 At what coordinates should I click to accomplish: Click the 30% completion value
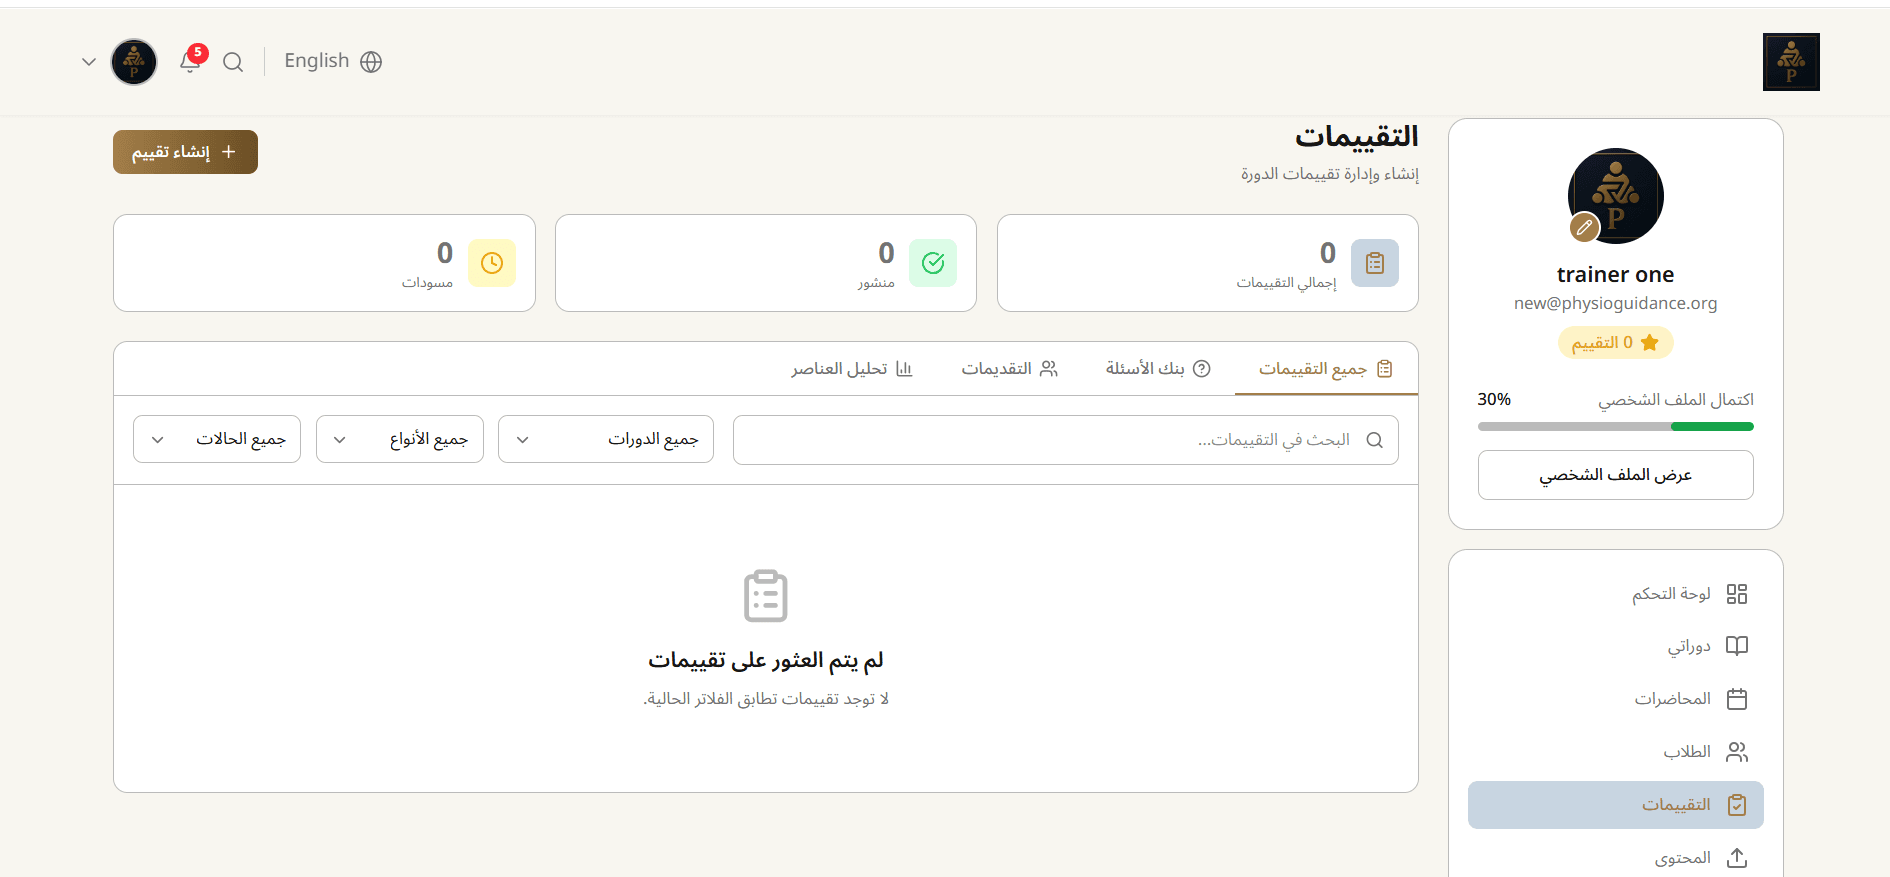pos(1494,399)
